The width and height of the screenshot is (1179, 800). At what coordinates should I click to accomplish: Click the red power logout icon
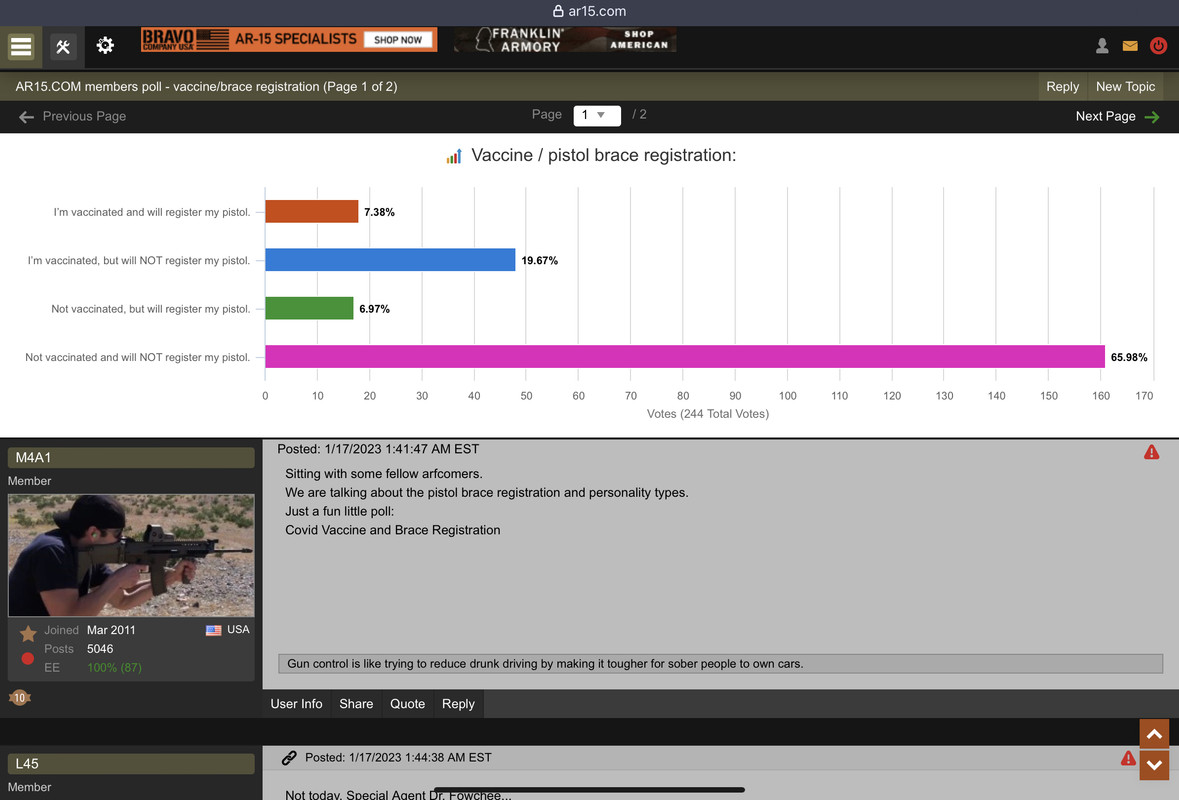coord(1158,46)
